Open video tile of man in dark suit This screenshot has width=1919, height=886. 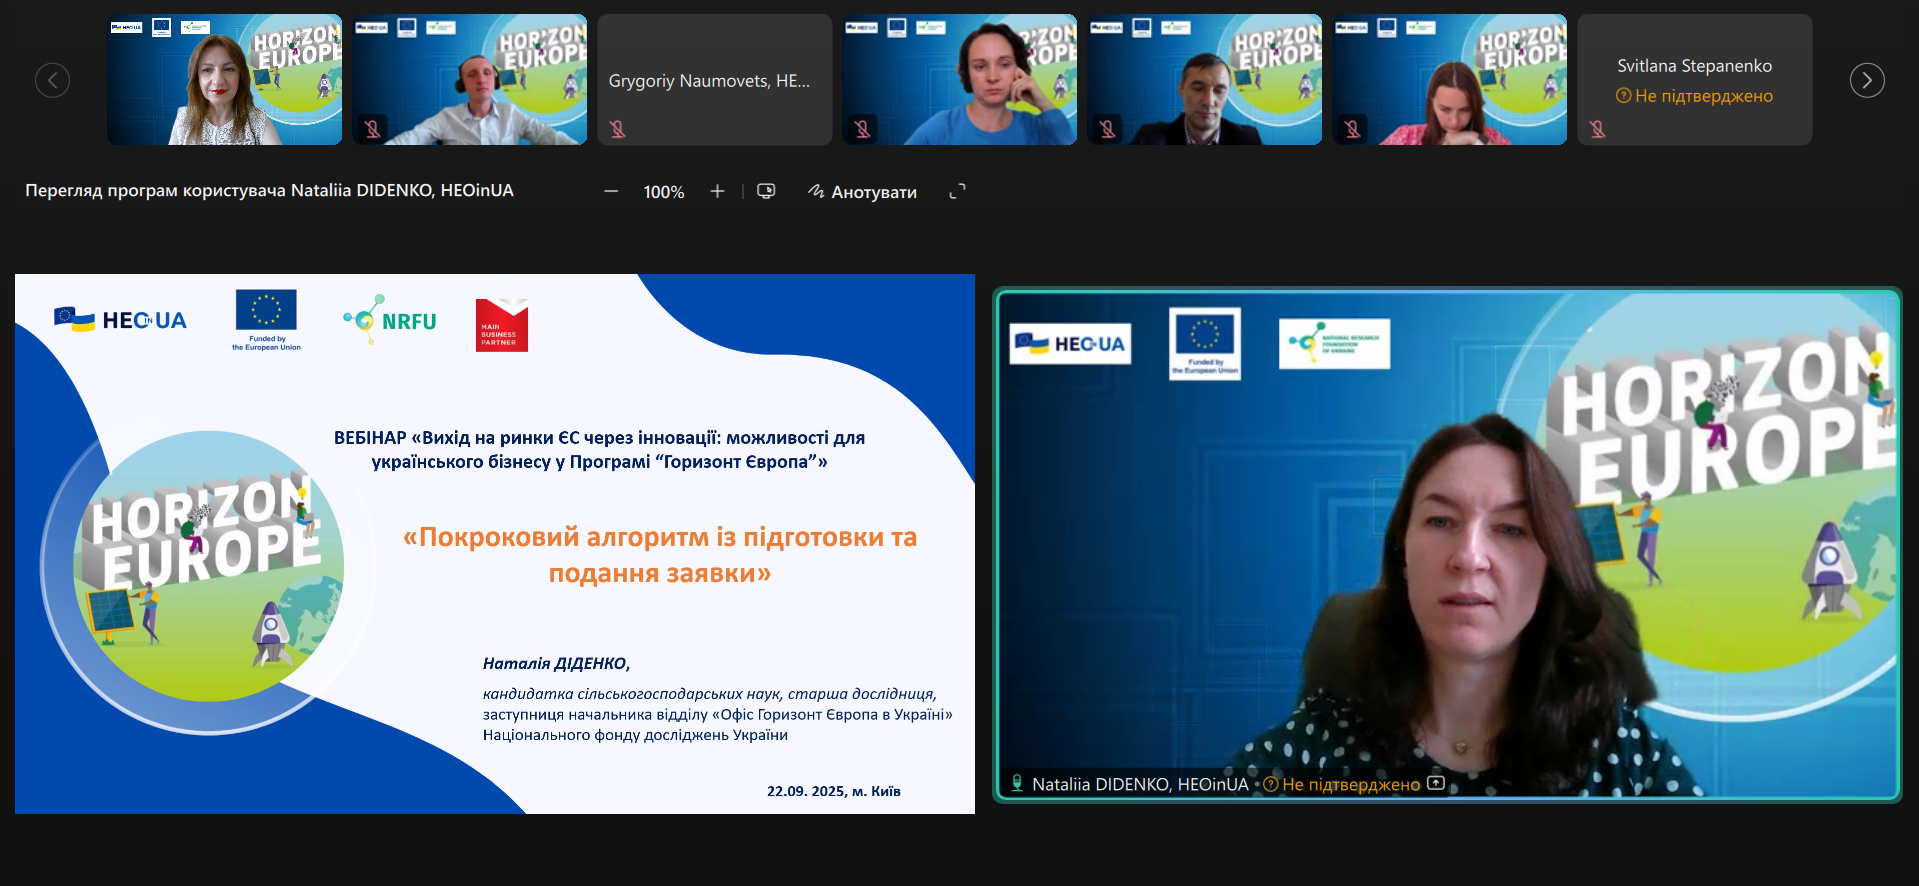(x=1204, y=80)
